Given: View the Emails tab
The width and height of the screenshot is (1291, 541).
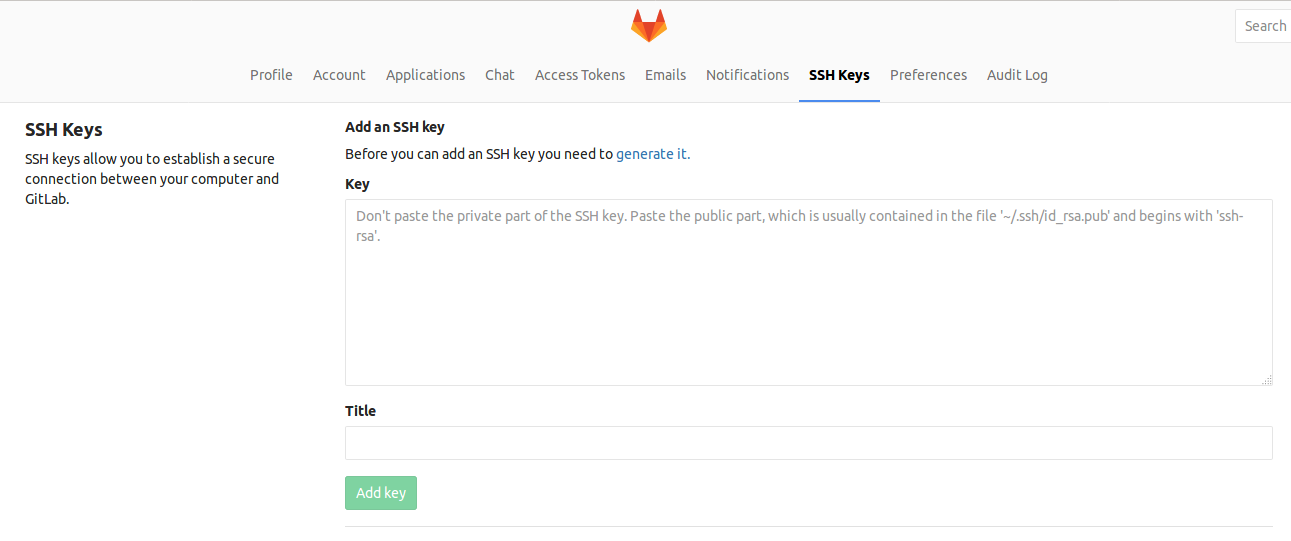Looking at the screenshot, I should 665,75.
